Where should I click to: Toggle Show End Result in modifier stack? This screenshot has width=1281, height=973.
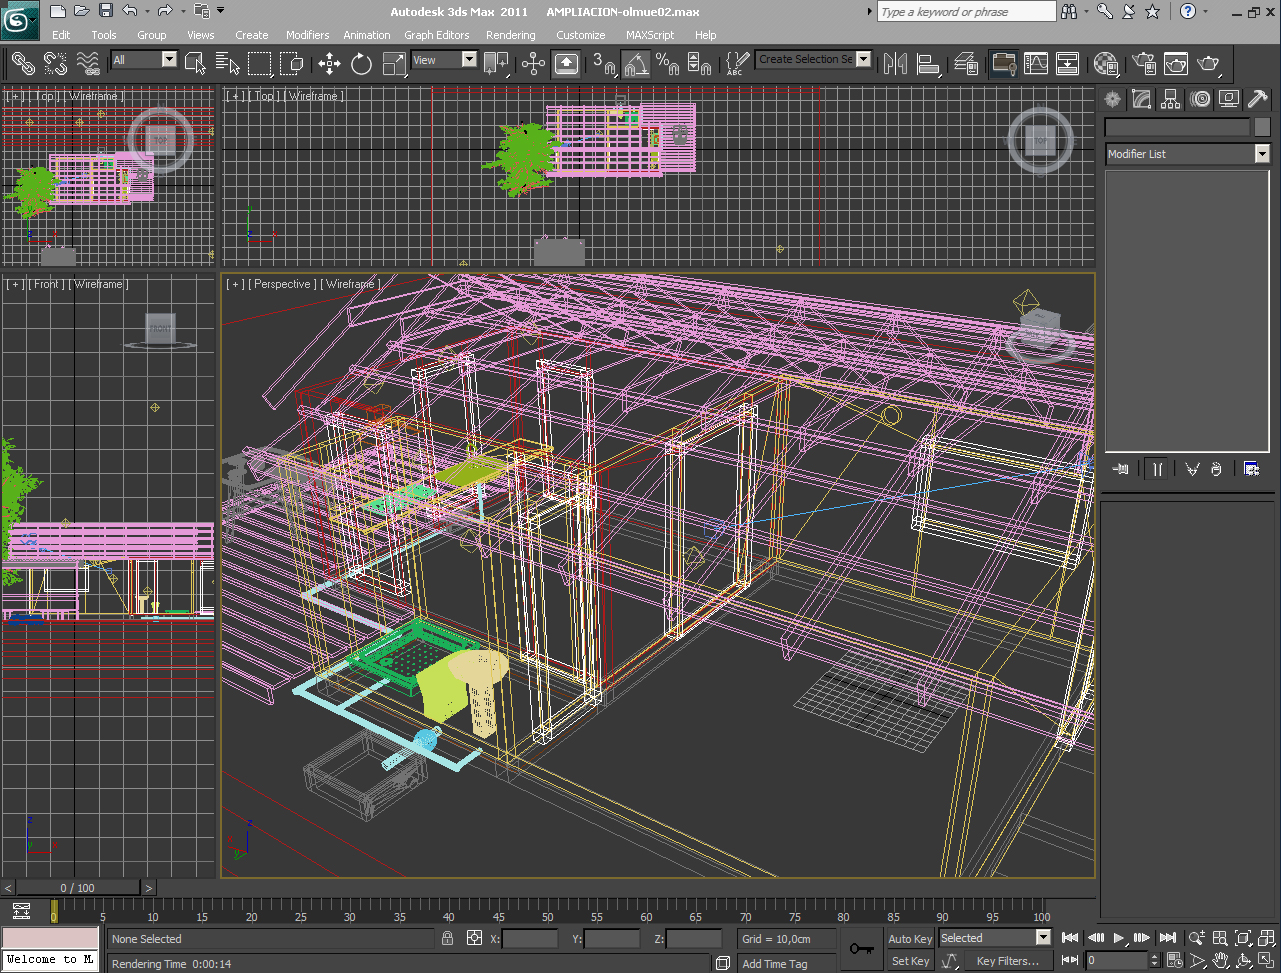(1157, 468)
